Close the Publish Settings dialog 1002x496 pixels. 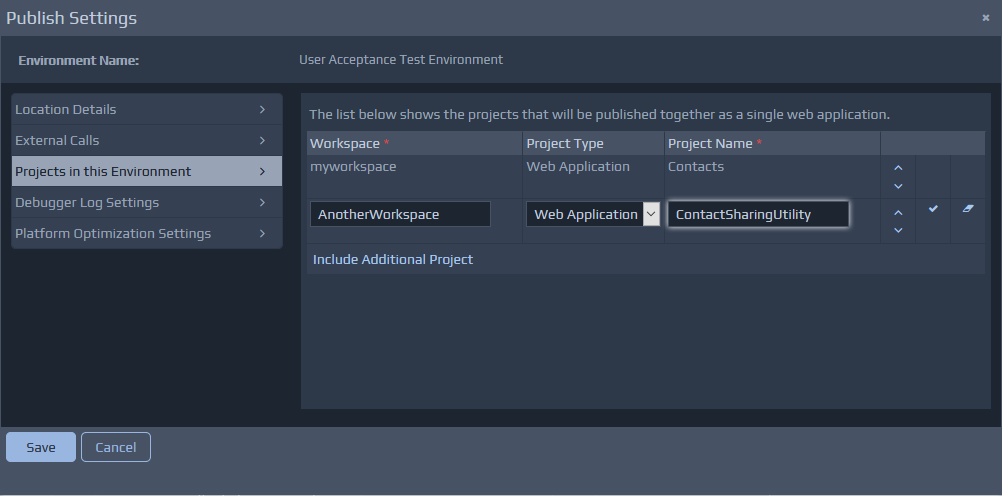tap(986, 18)
